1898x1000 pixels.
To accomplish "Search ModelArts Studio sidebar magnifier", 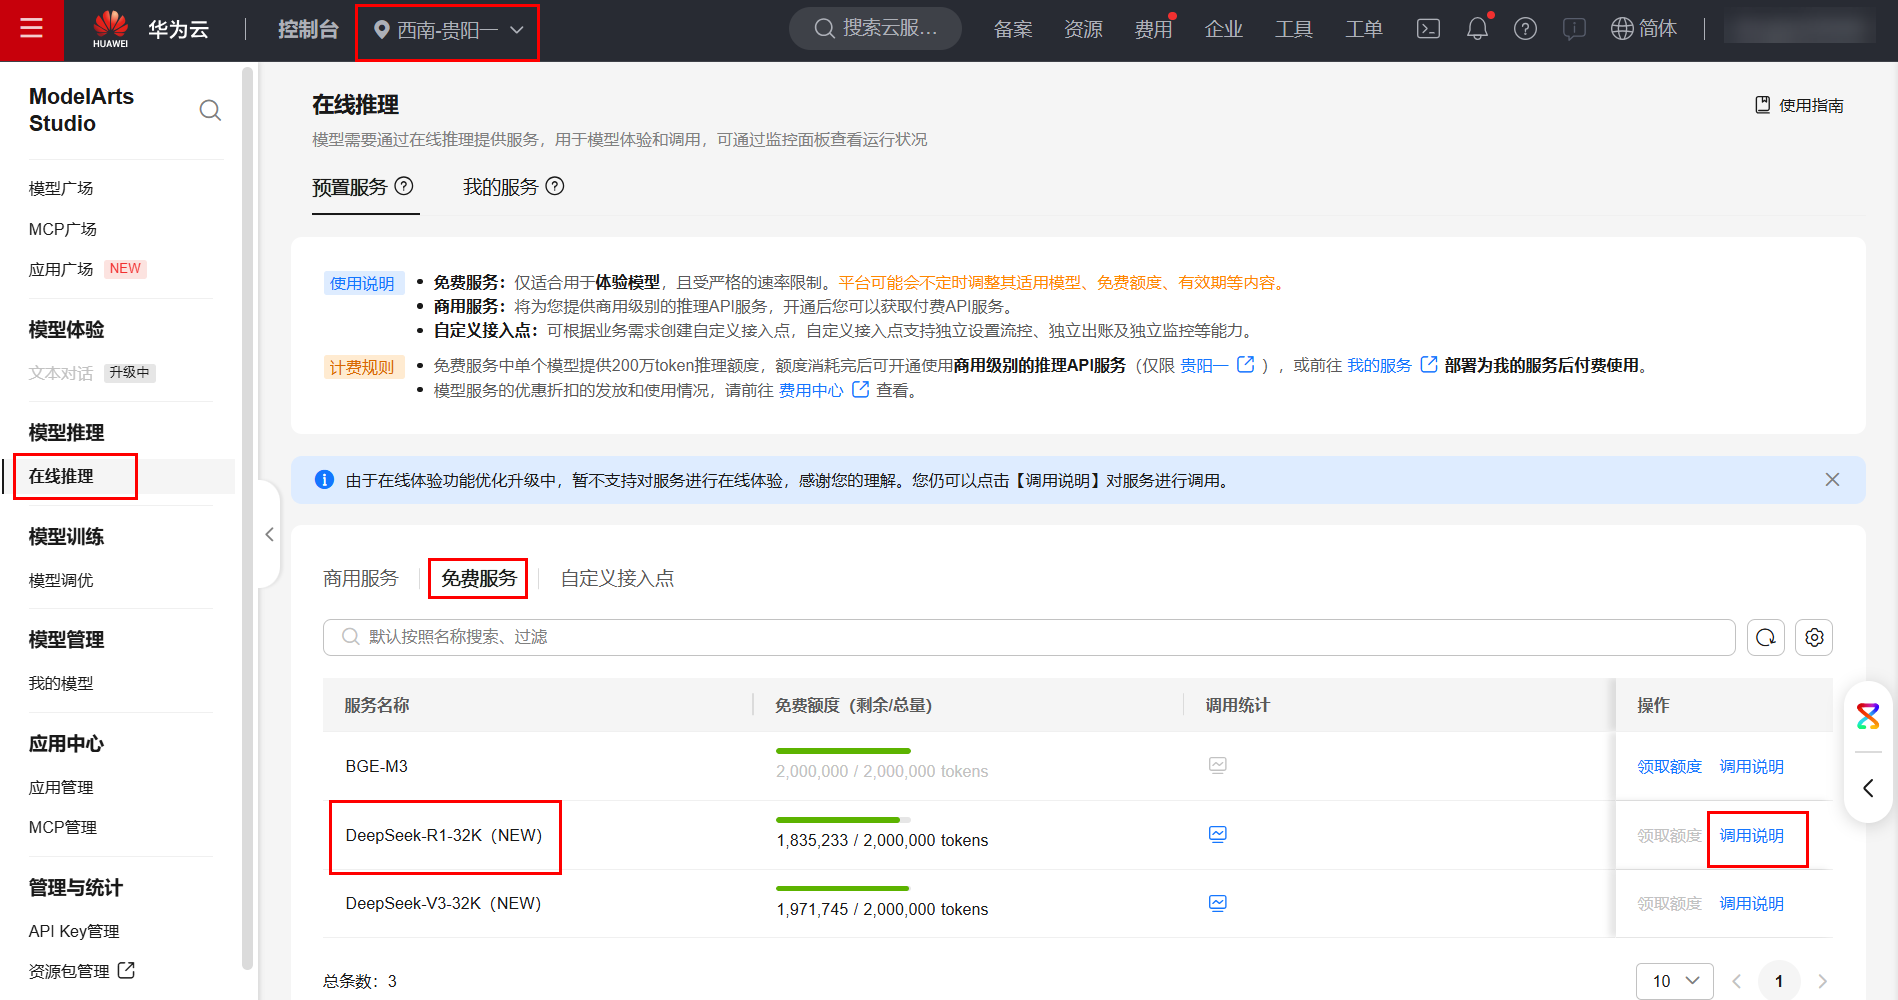I will (210, 110).
